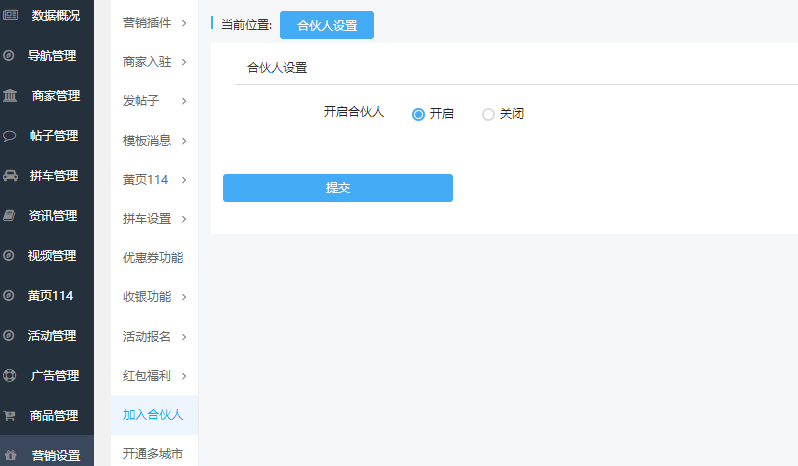
Task: Click the 开启合伙人 field label
Action: click(x=354, y=111)
